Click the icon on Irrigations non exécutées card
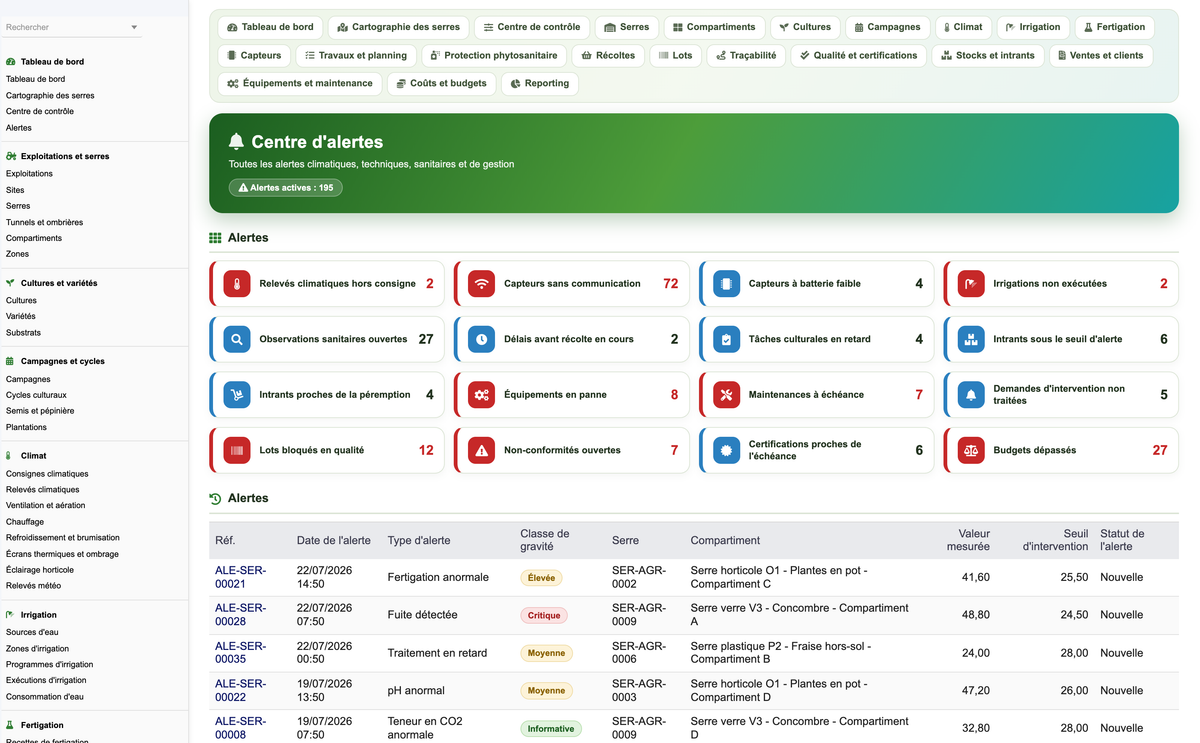This screenshot has height=743, width=1200. click(971, 284)
